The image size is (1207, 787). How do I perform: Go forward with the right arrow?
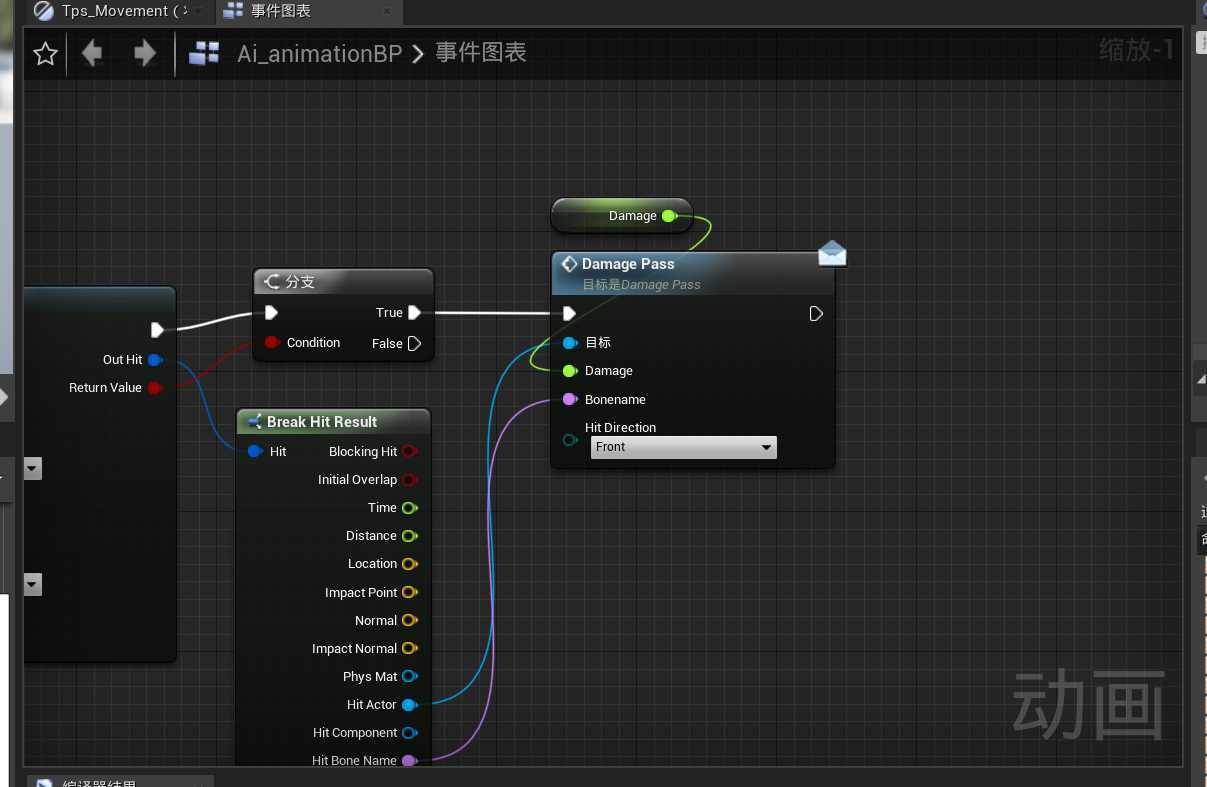tap(144, 53)
